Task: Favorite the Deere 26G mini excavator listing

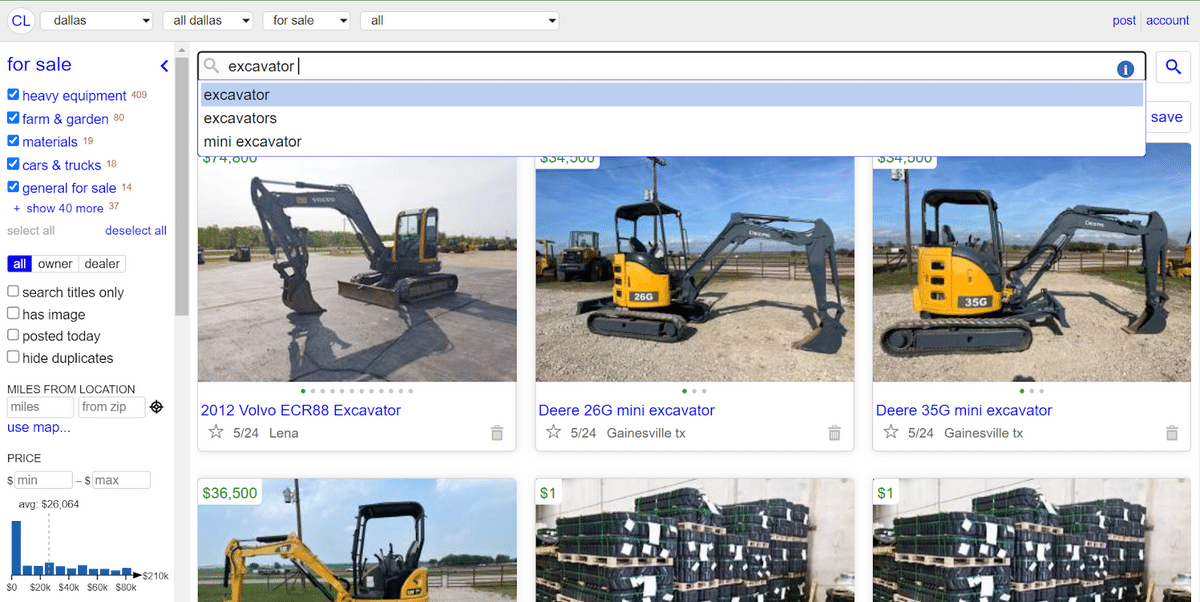Action: coord(554,432)
